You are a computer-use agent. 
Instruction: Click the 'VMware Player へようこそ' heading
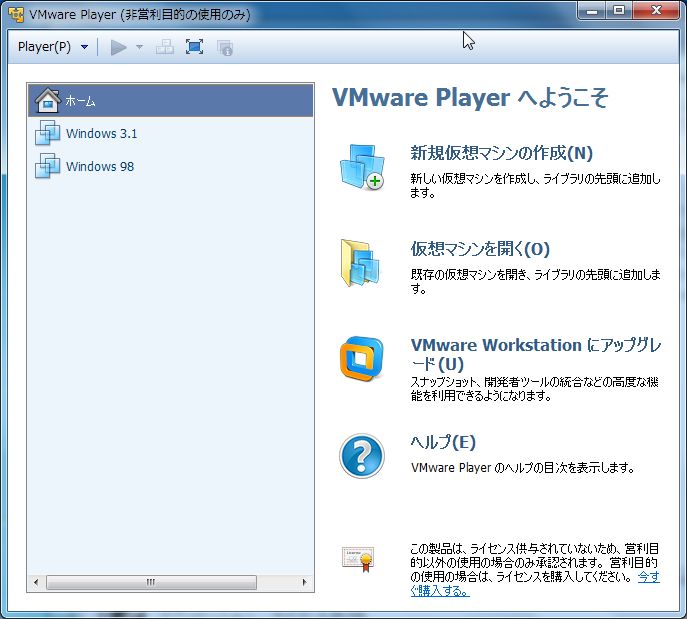point(470,97)
